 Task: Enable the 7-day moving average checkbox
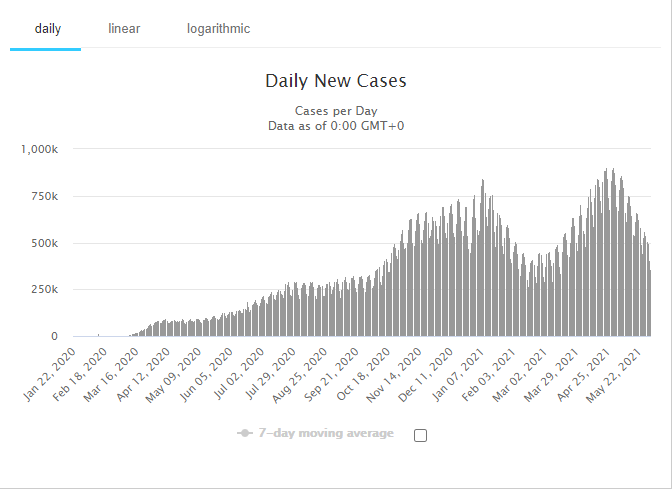(420, 435)
